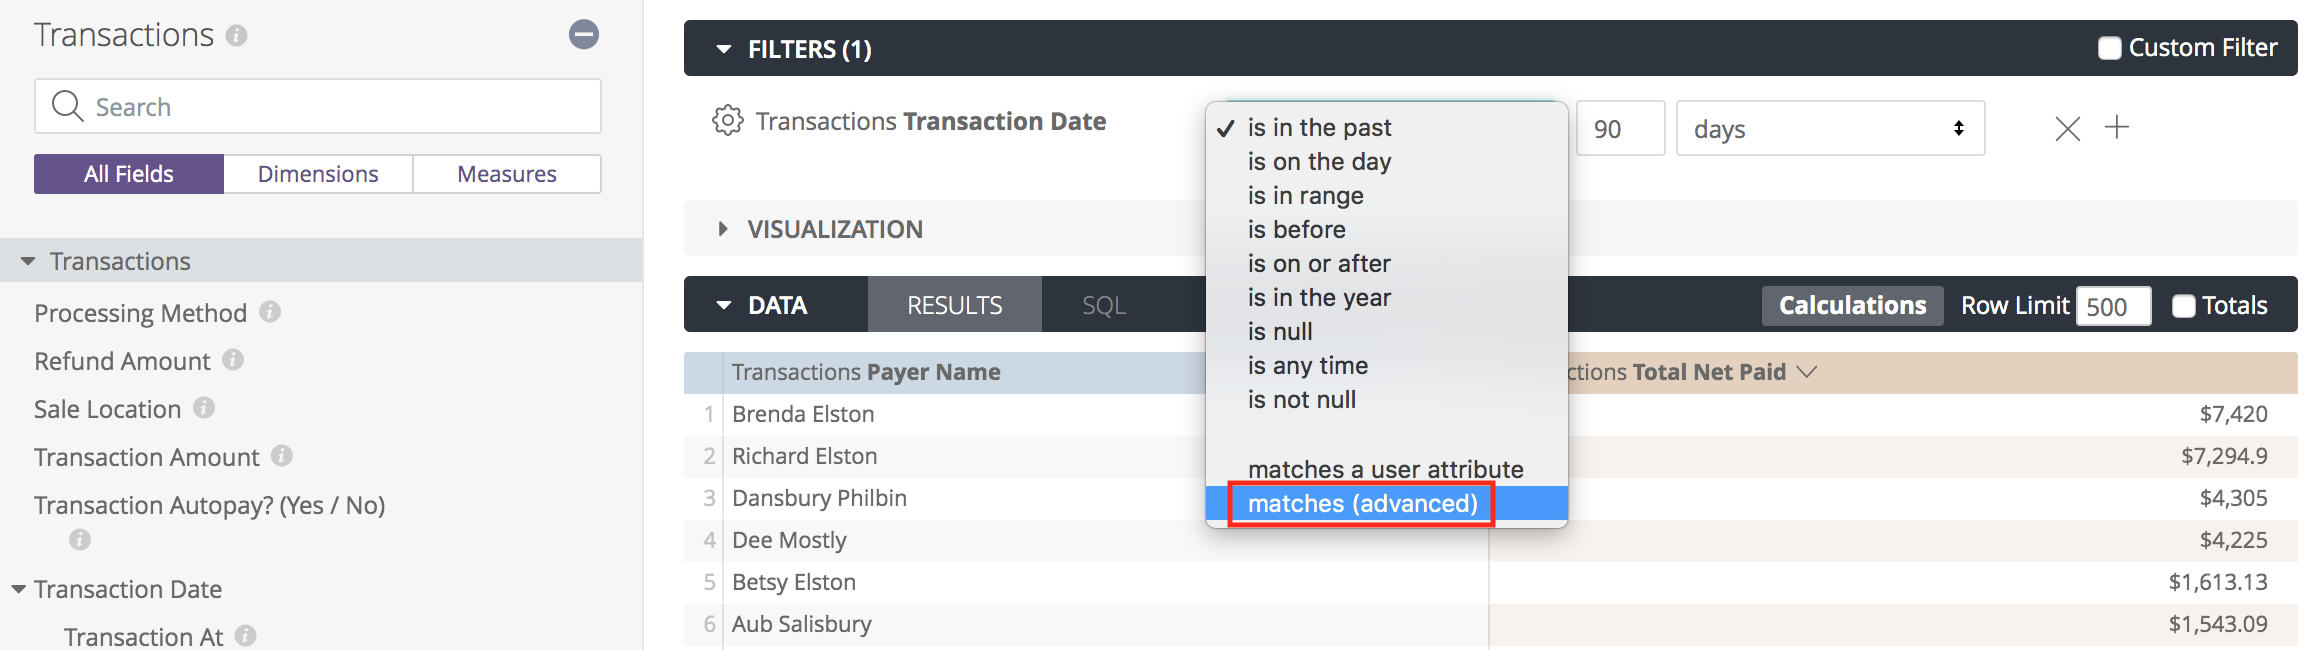The image size is (2310, 650).
Task: Click info icon beside Processing Method
Action: pos(270,312)
